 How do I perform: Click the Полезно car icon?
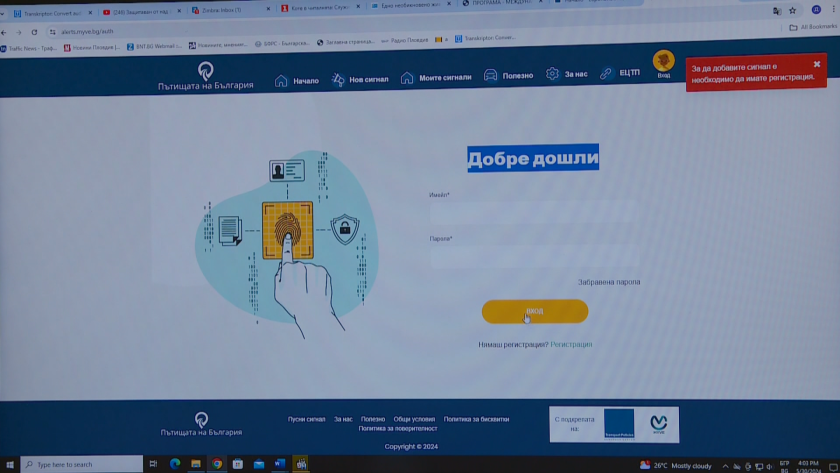coord(491,76)
